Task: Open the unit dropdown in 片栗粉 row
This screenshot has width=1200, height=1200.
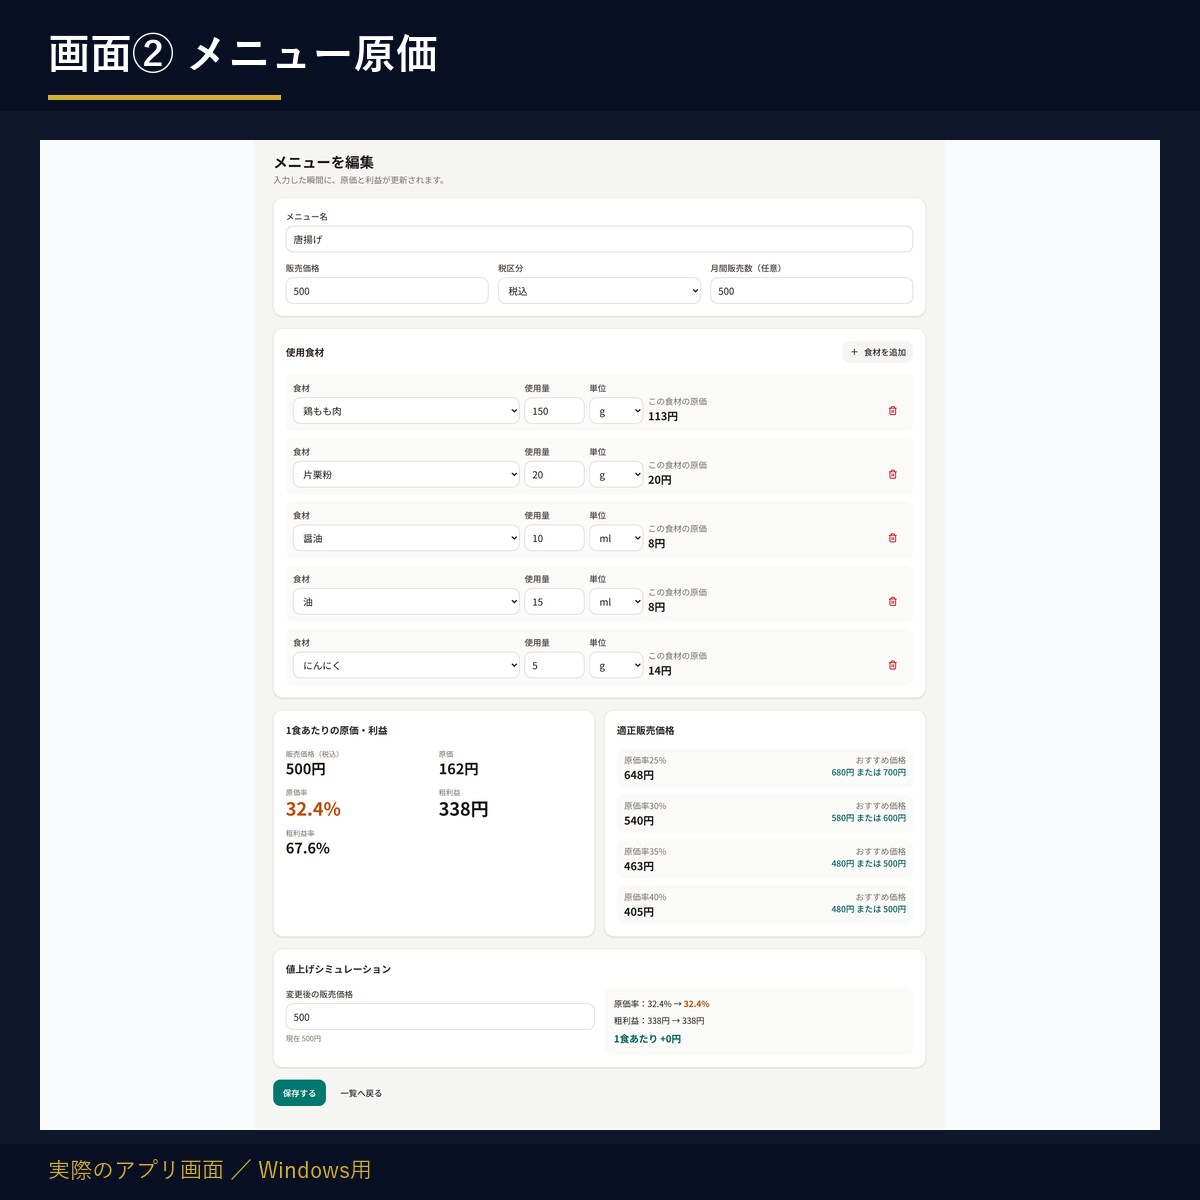Action: coord(616,475)
